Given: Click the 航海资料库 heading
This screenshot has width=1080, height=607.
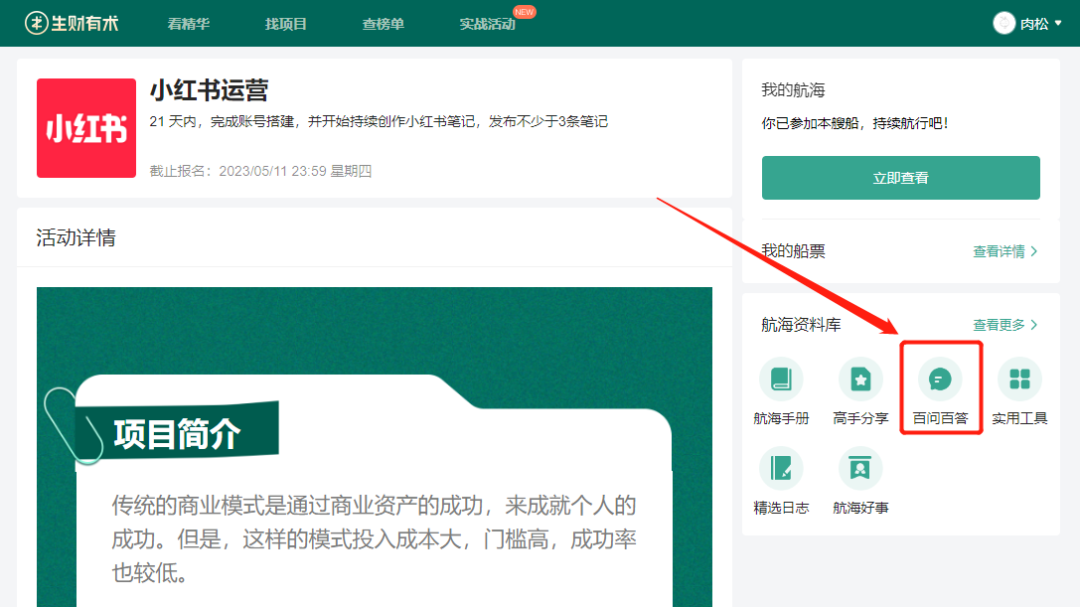Looking at the screenshot, I should coord(801,325).
